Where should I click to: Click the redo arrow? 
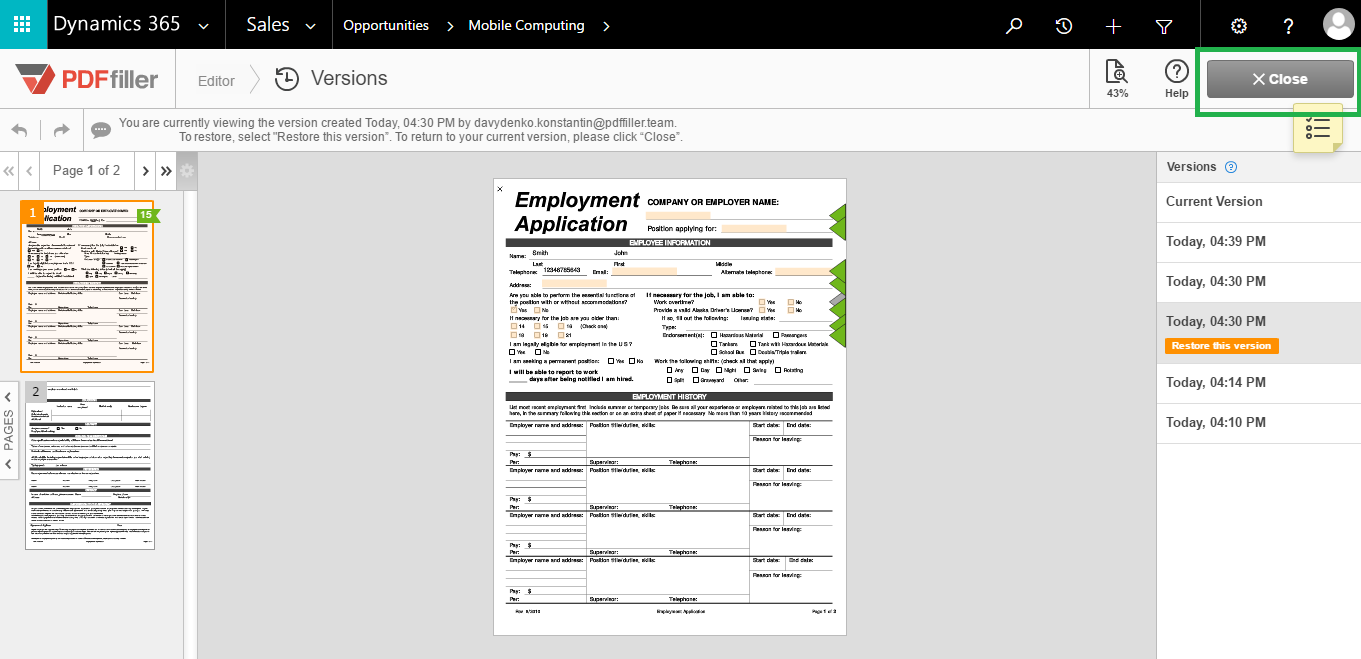pos(62,129)
